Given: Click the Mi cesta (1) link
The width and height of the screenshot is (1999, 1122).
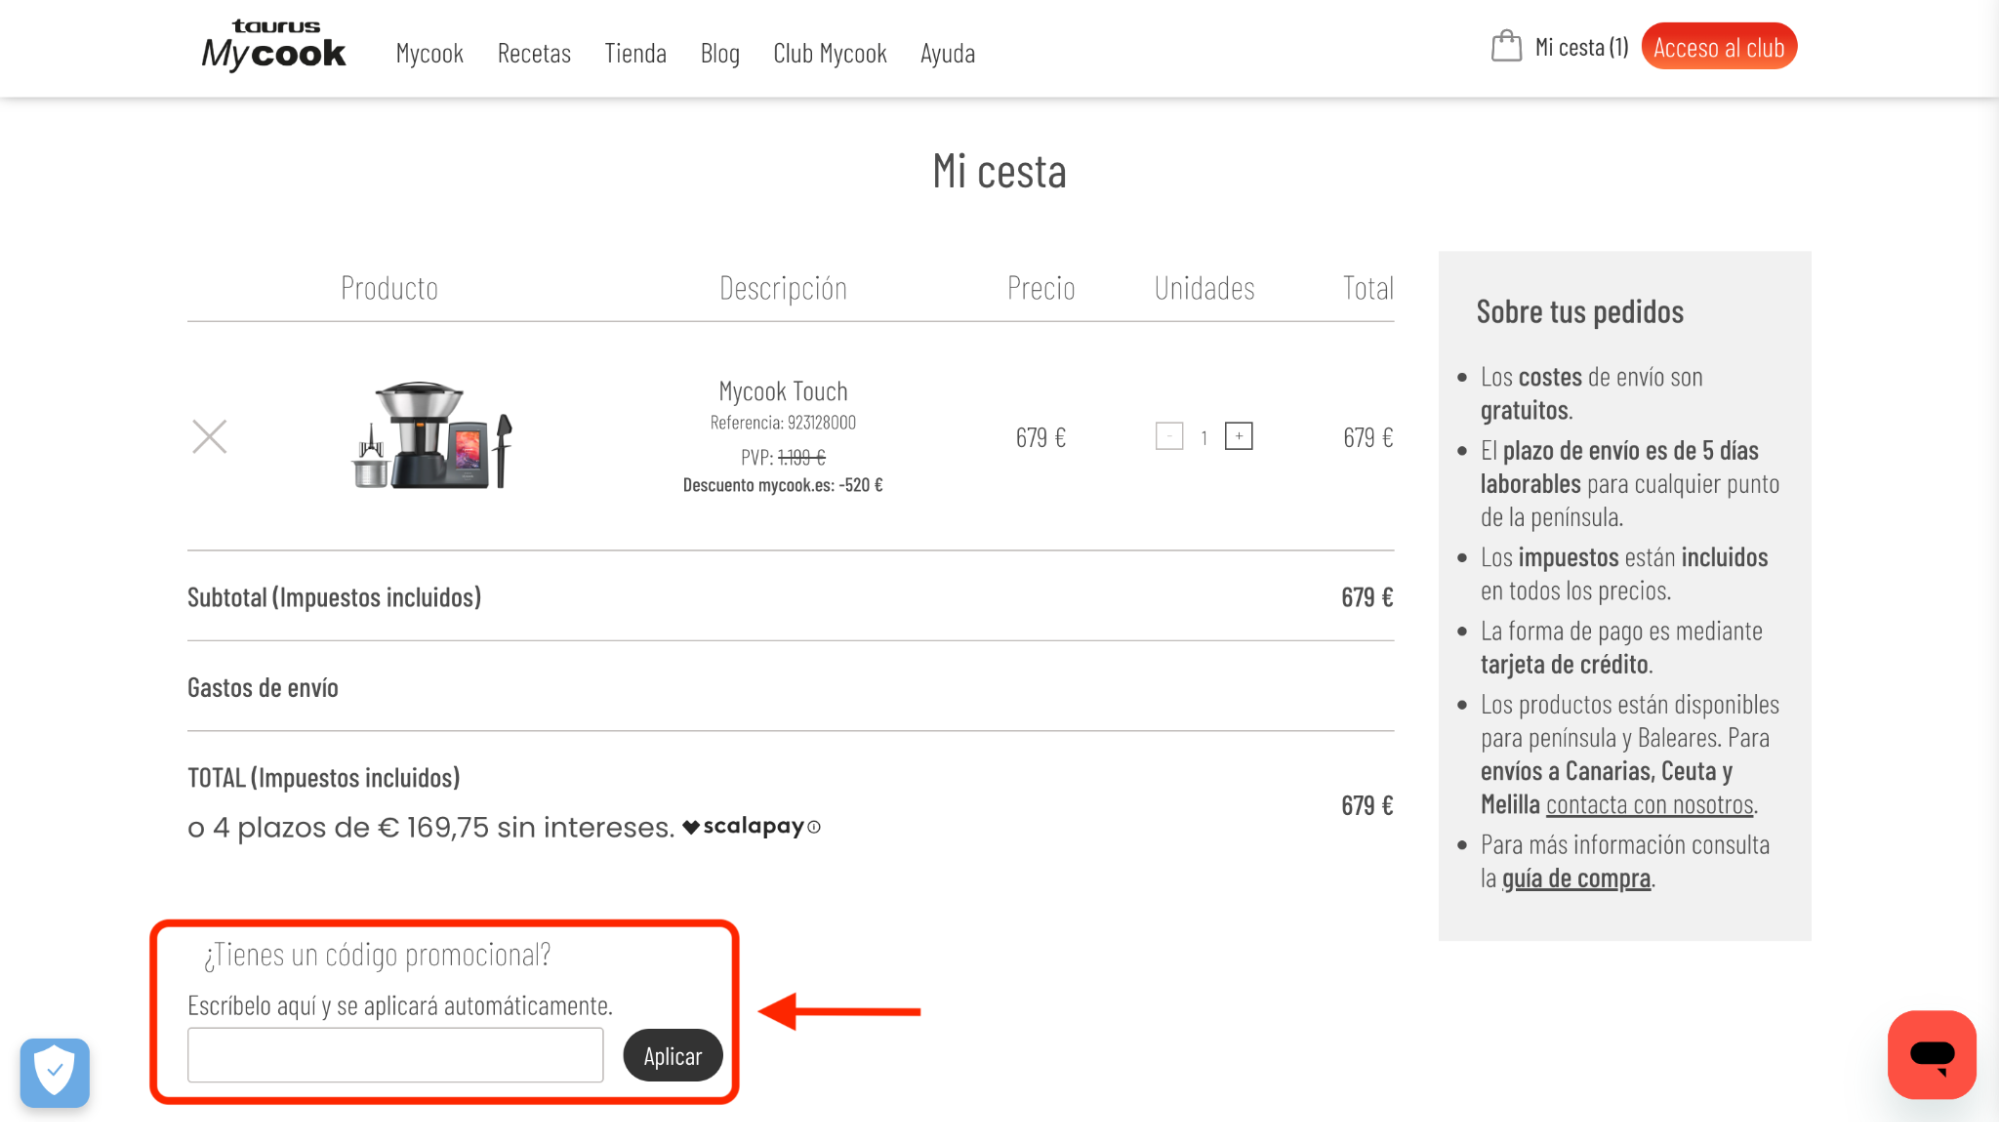Looking at the screenshot, I should (x=1581, y=47).
